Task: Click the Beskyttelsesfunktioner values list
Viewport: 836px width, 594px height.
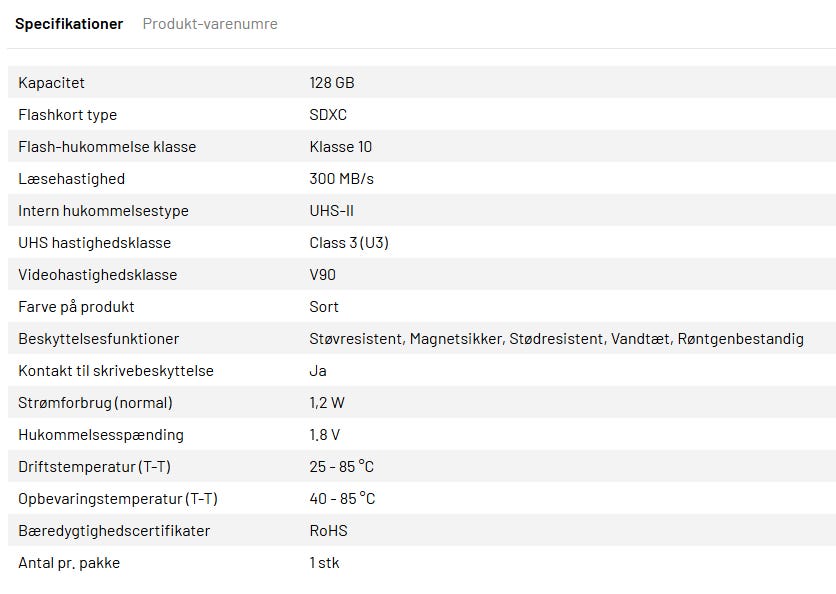Action: [x=556, y=339]
